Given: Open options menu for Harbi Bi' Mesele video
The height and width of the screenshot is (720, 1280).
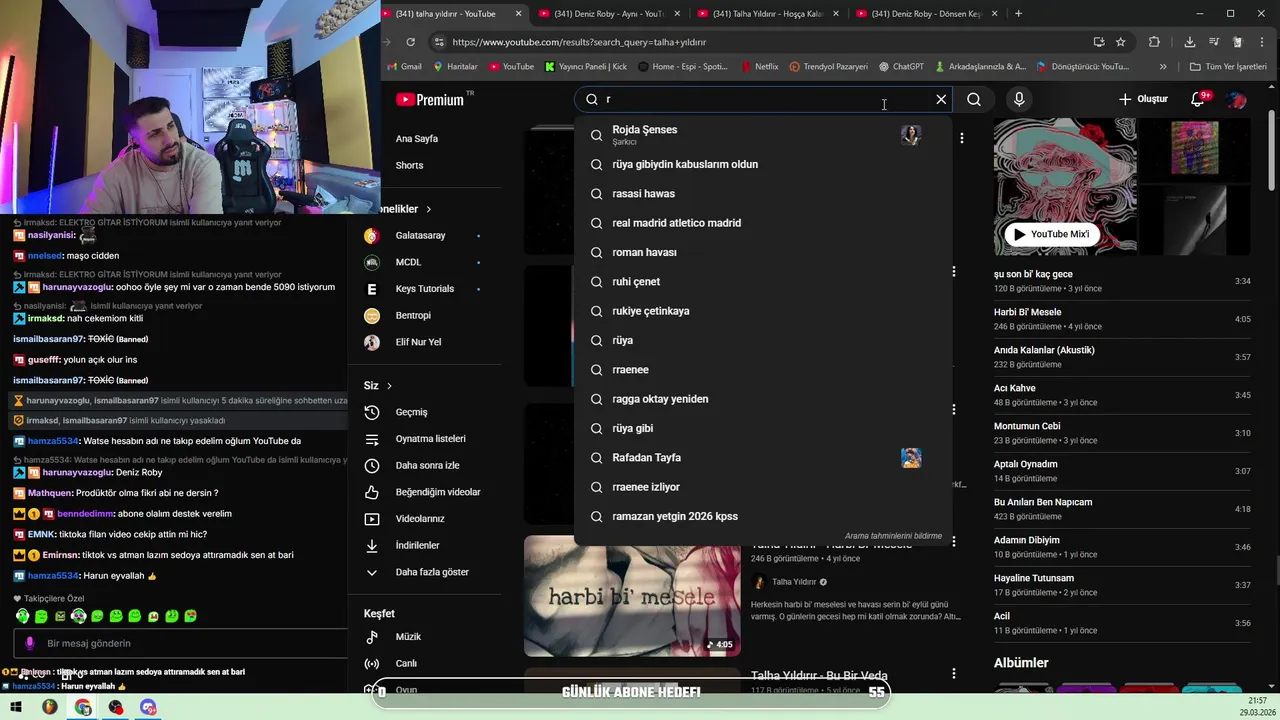Looking at the screenshot, I should pyautogui.click(x=954, y=542).
